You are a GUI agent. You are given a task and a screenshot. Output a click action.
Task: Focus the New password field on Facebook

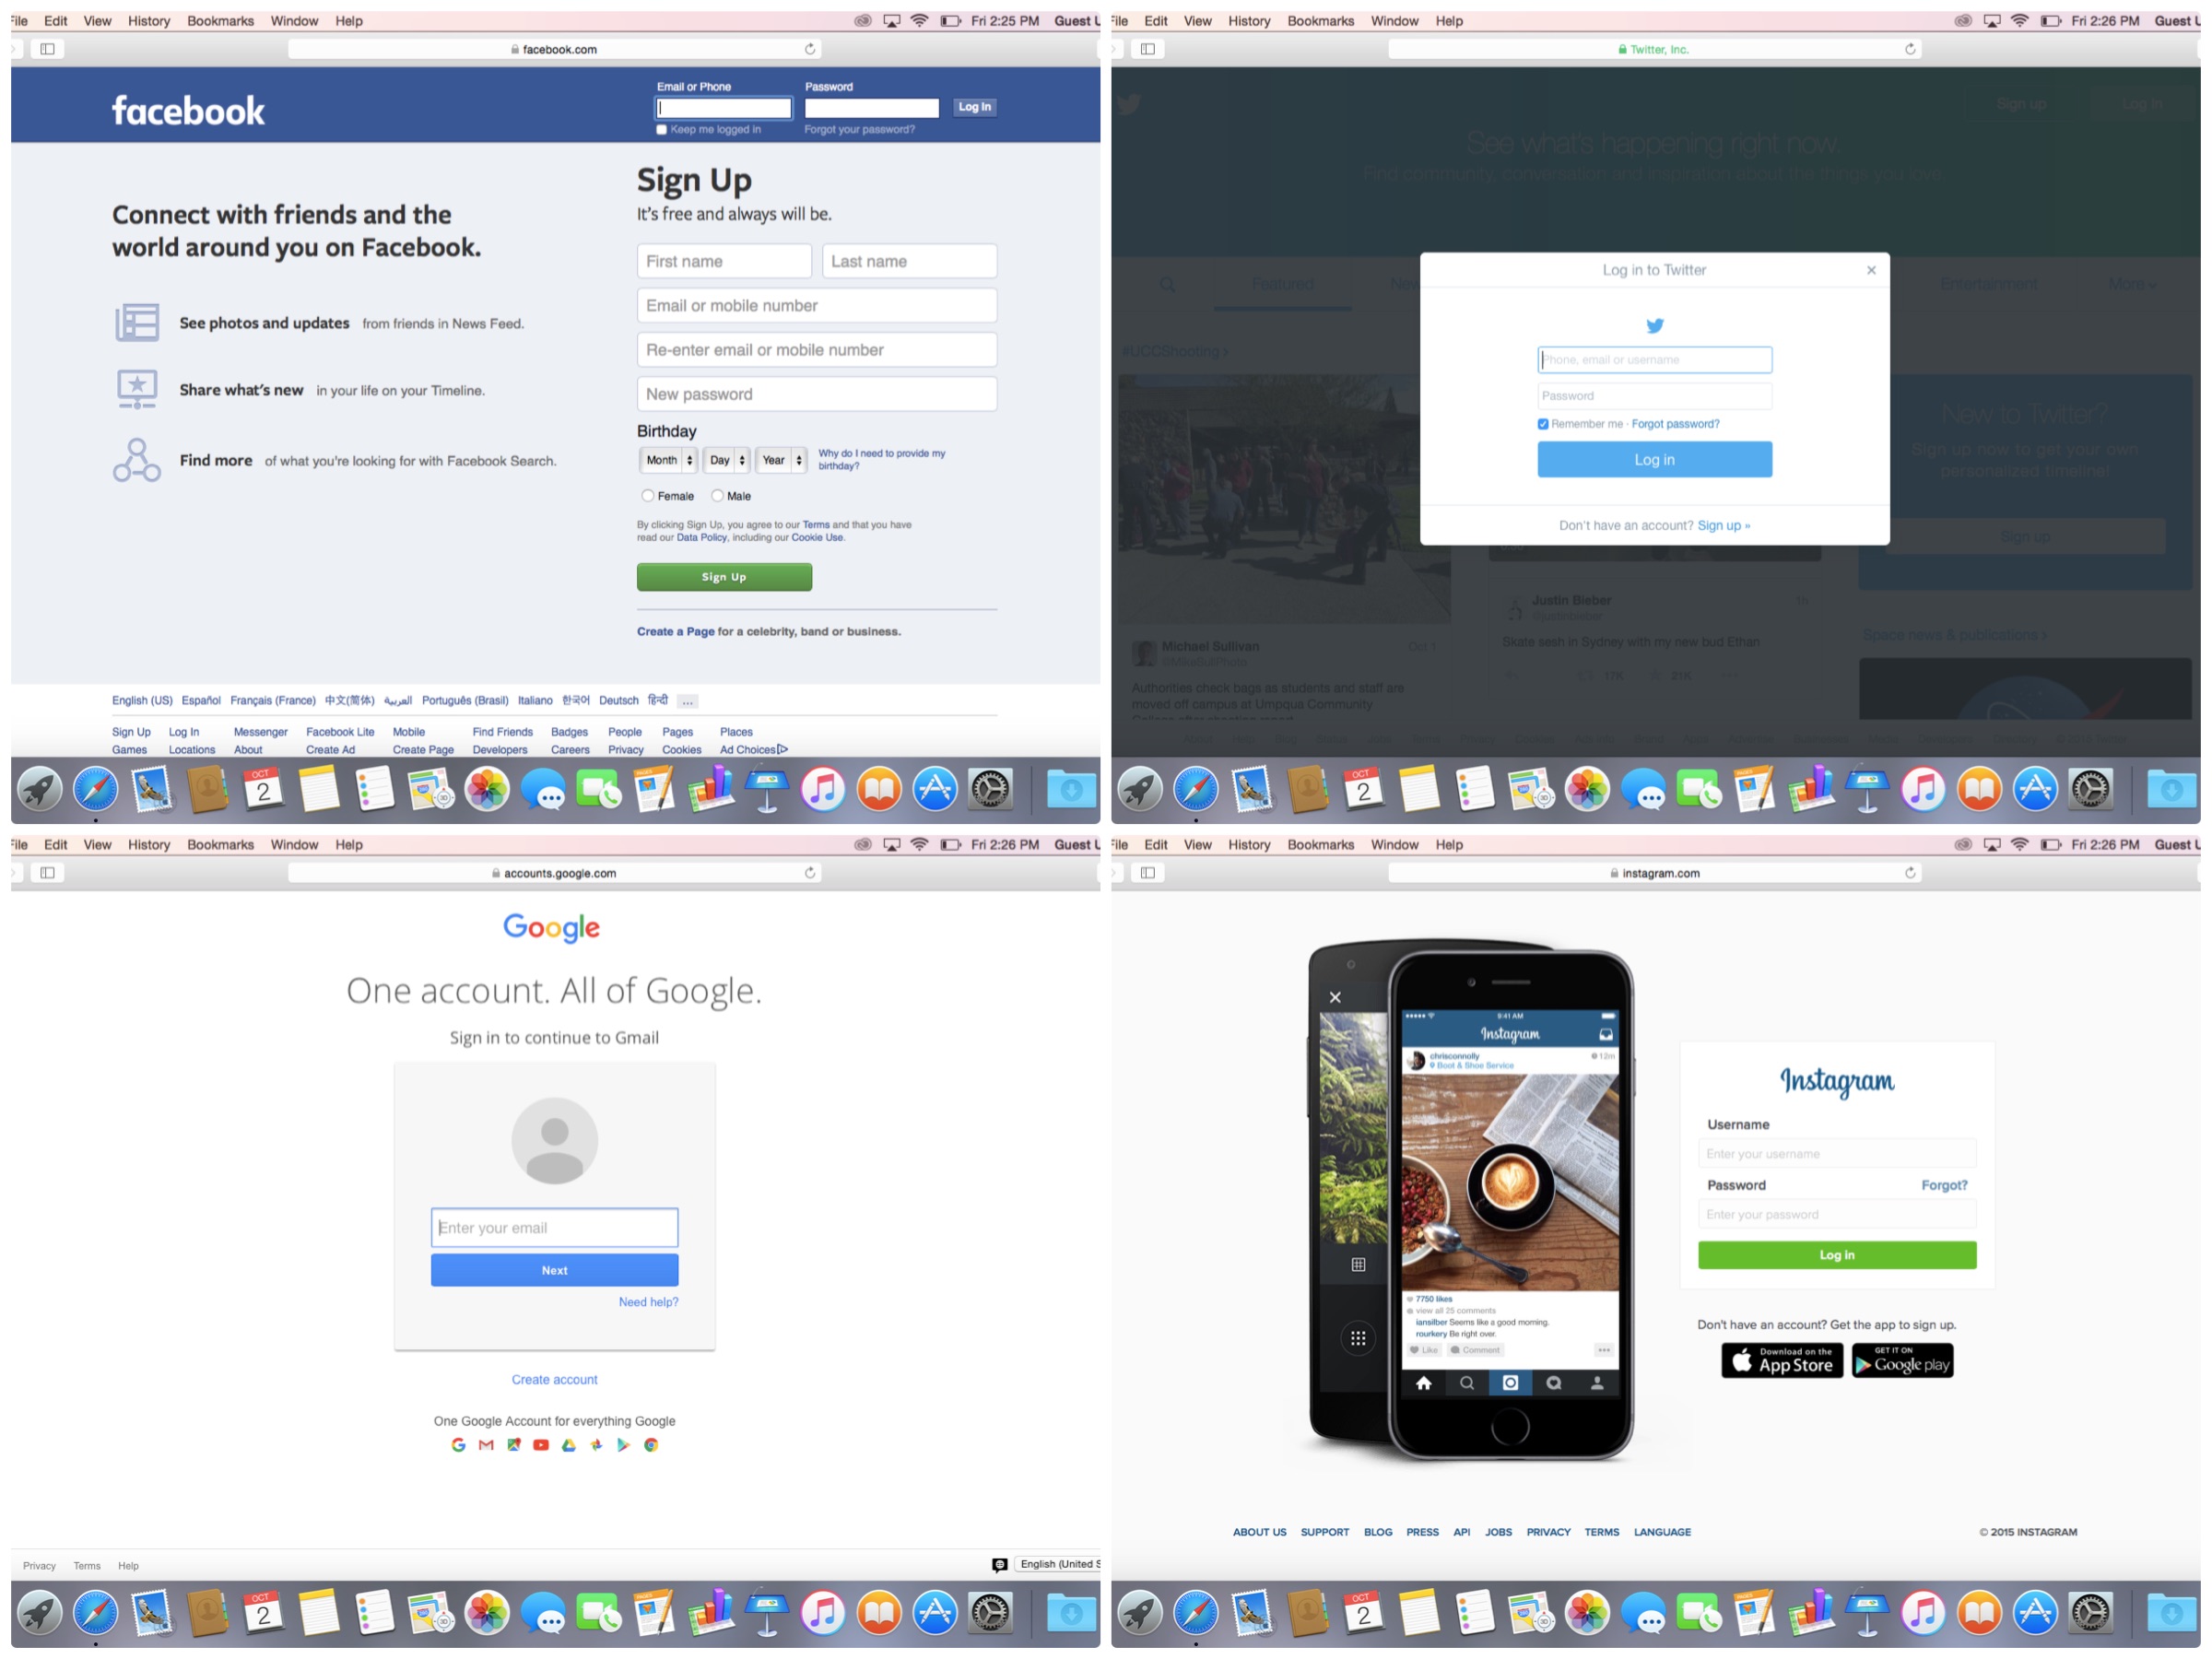pos(816,394)
